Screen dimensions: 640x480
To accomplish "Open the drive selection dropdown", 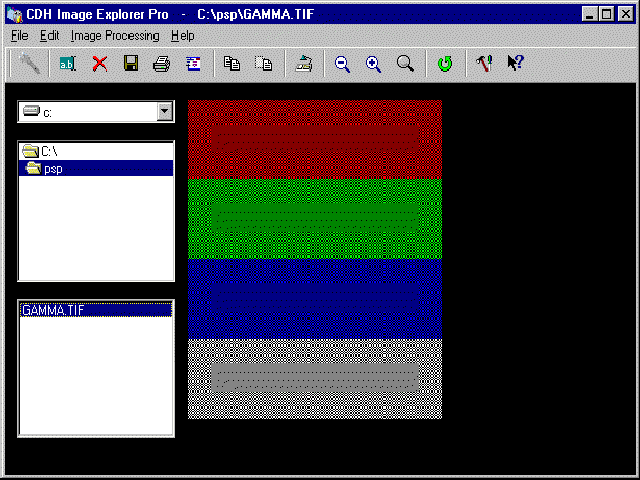I will coord(165,112).
